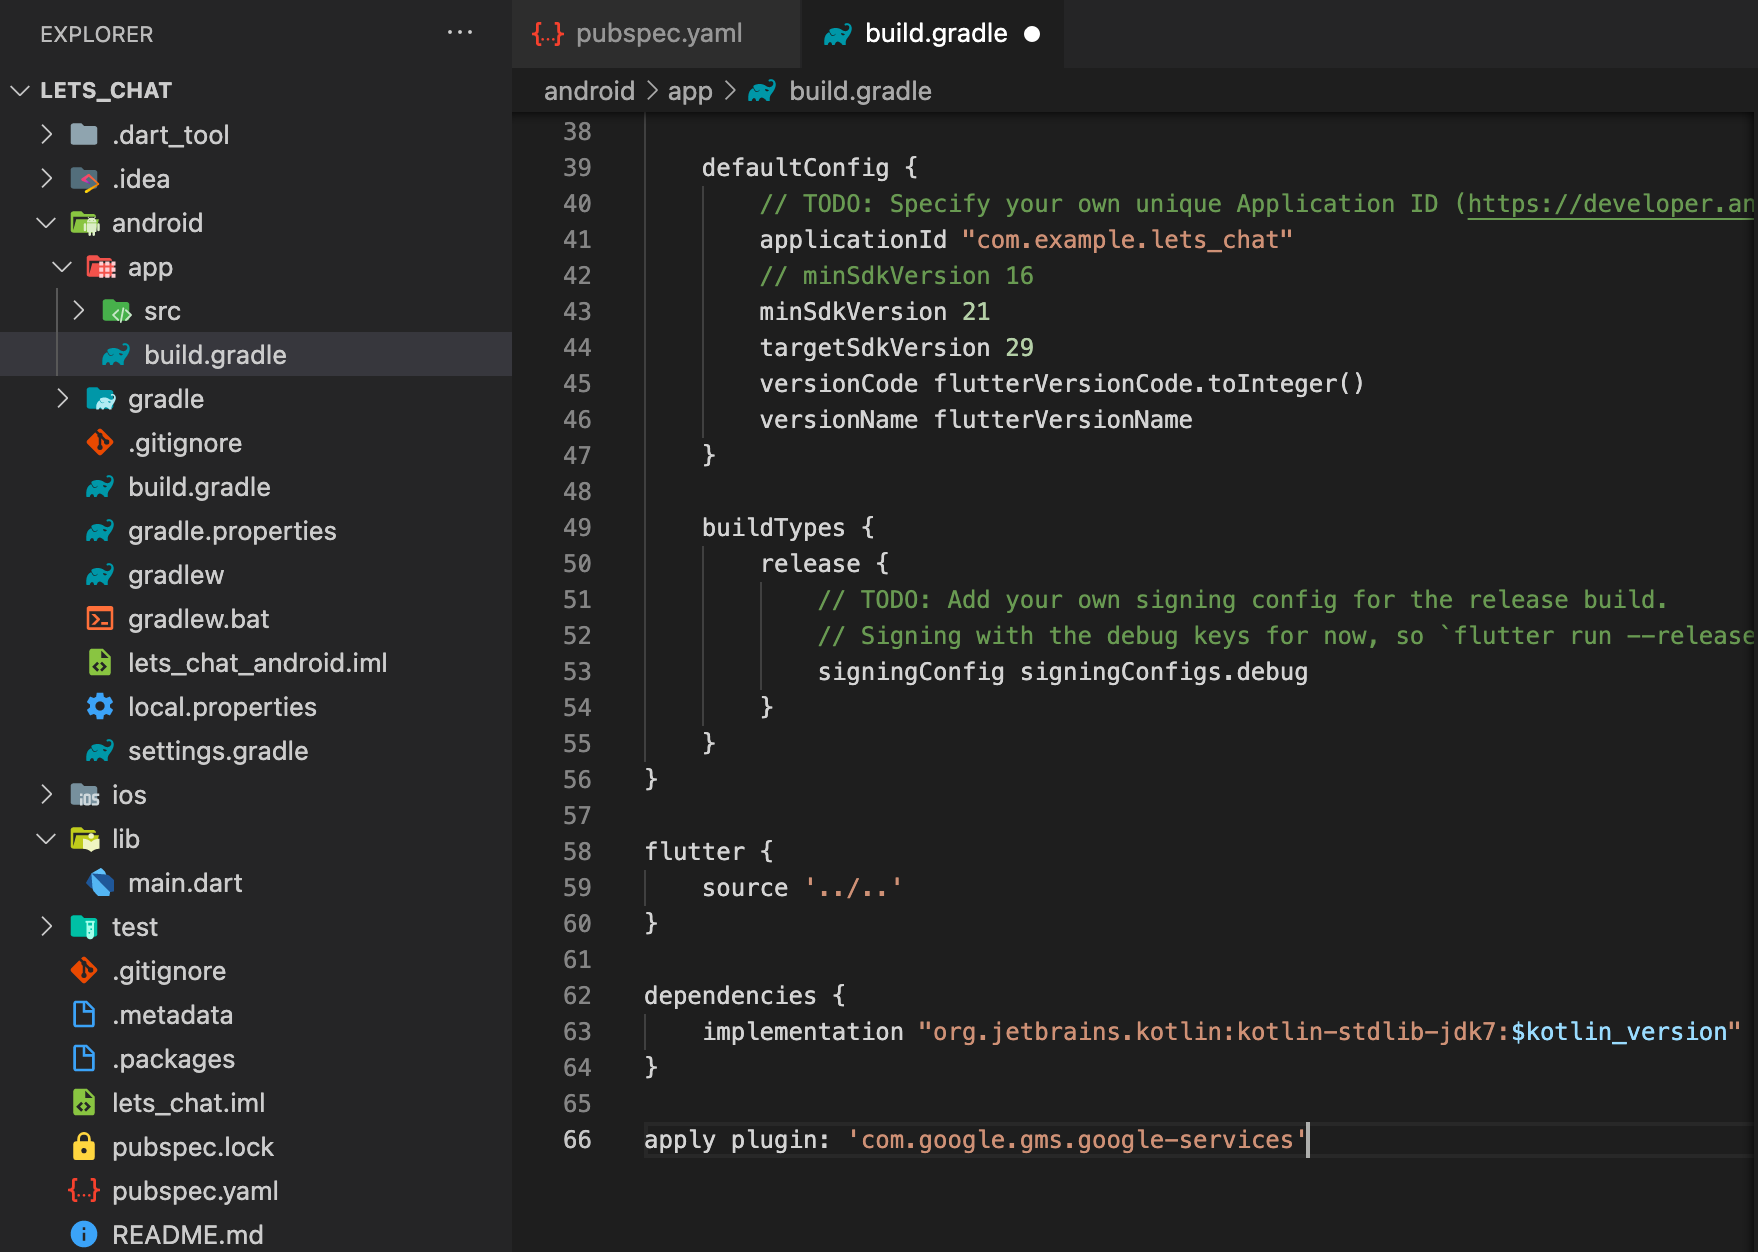This screenshot has height=1252, width=1758.
Task: Open android-level build.gradle below .gitignore
Action: [x=256, y=486]
